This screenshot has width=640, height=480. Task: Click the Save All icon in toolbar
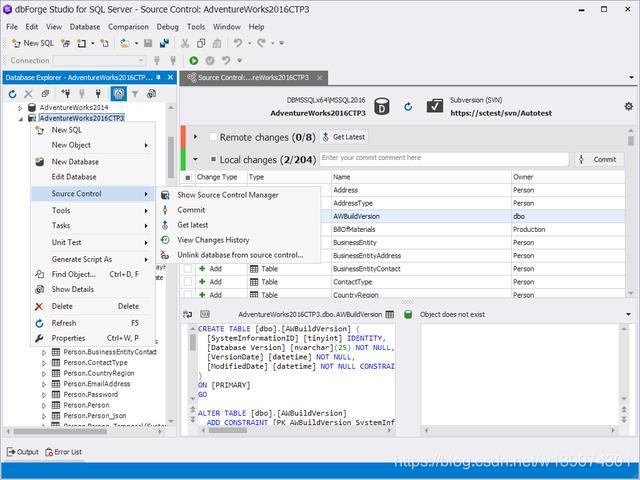click(x=164, y=43)
